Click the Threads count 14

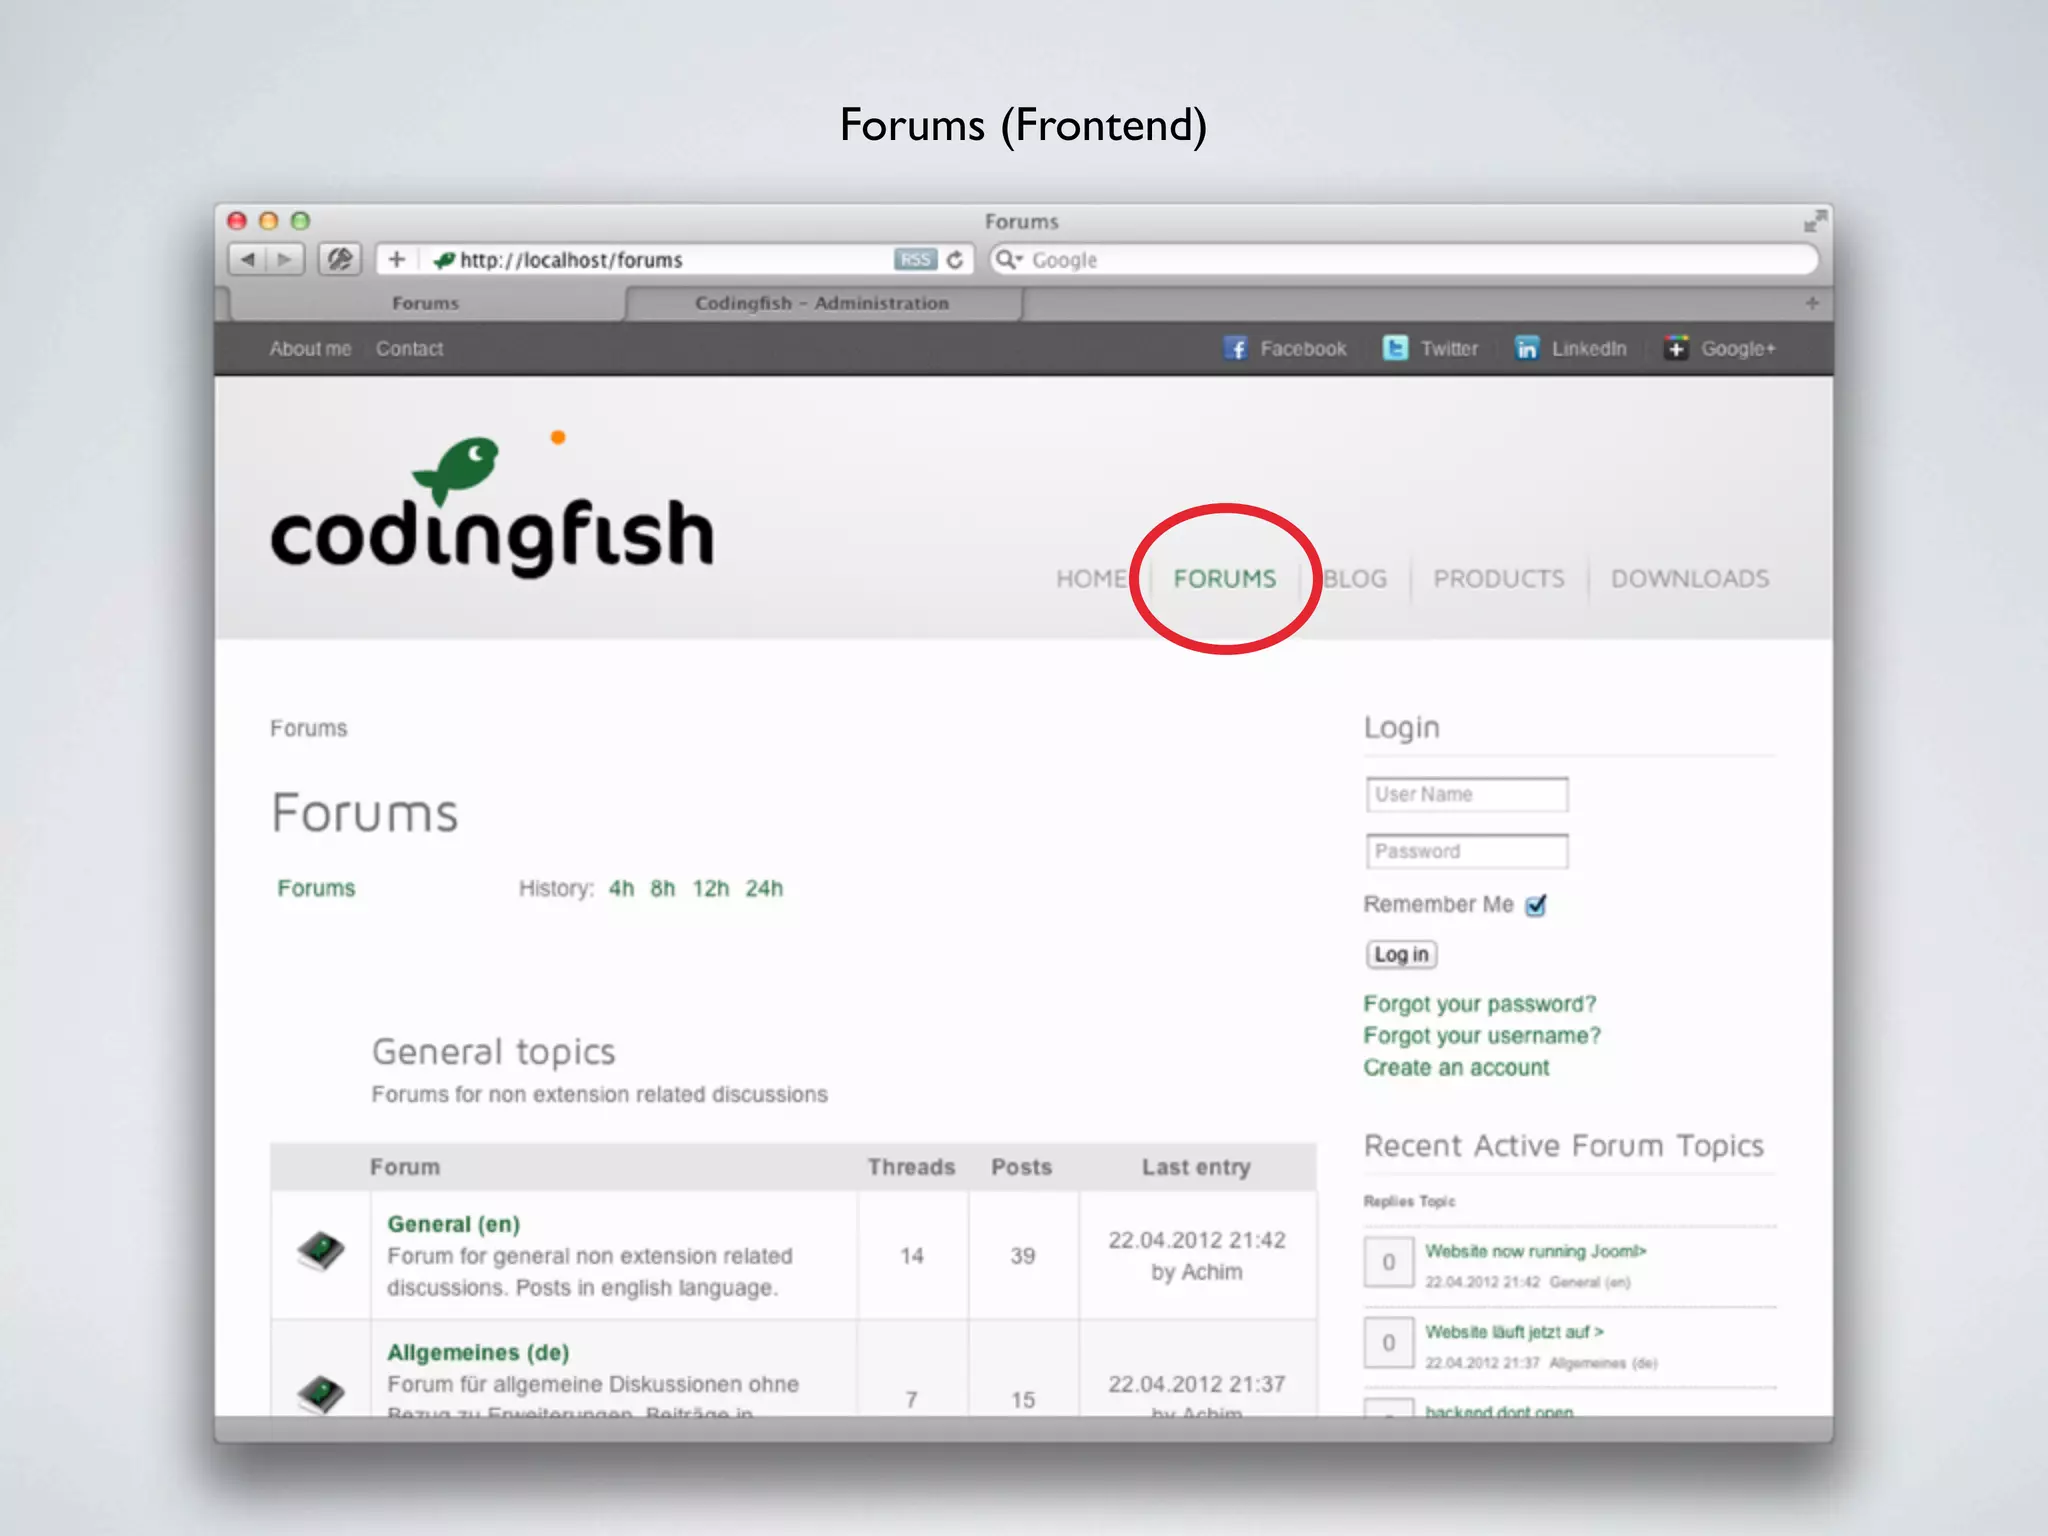pyautogui.click(x=911, y=1256)
